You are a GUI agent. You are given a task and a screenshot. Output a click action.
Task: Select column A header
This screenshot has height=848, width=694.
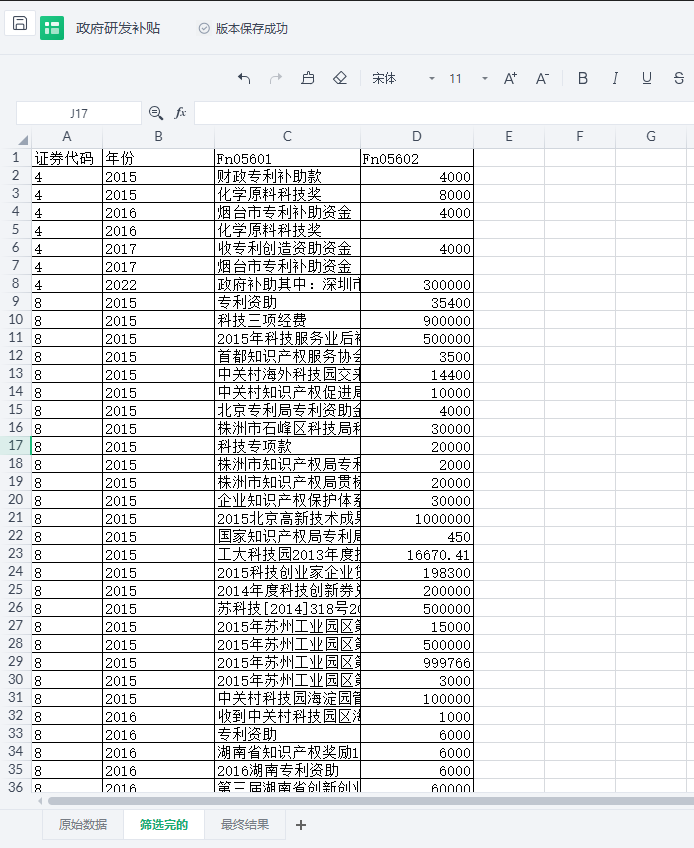click(x=67, y=136)
